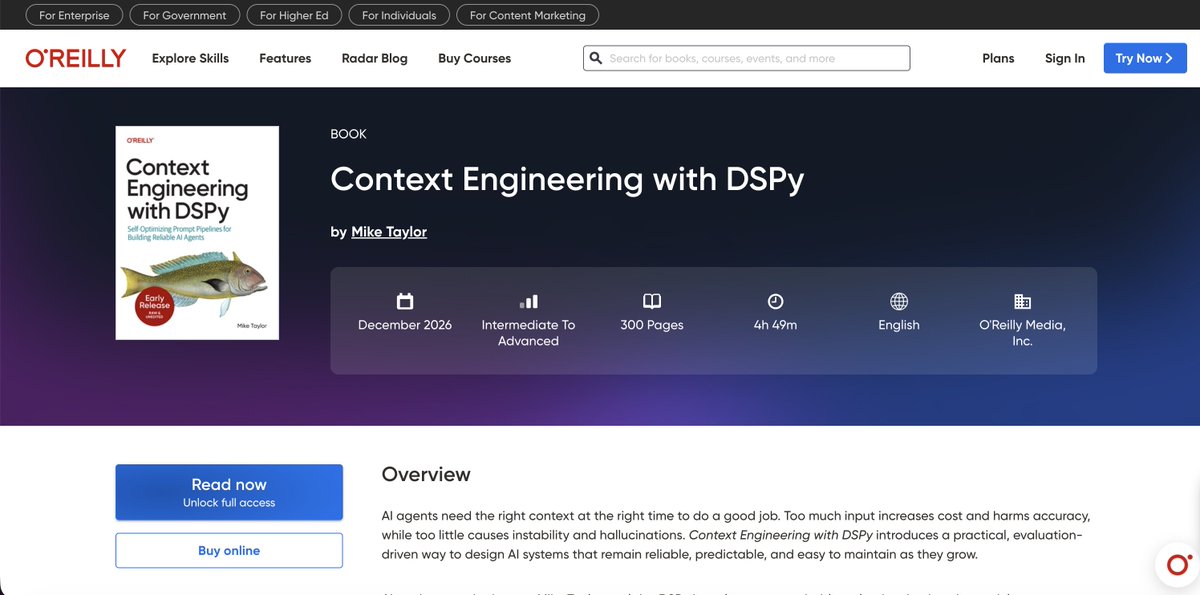Focus the books and courses search field
This screenshot has width=1200, height=595.
[747, 58]
